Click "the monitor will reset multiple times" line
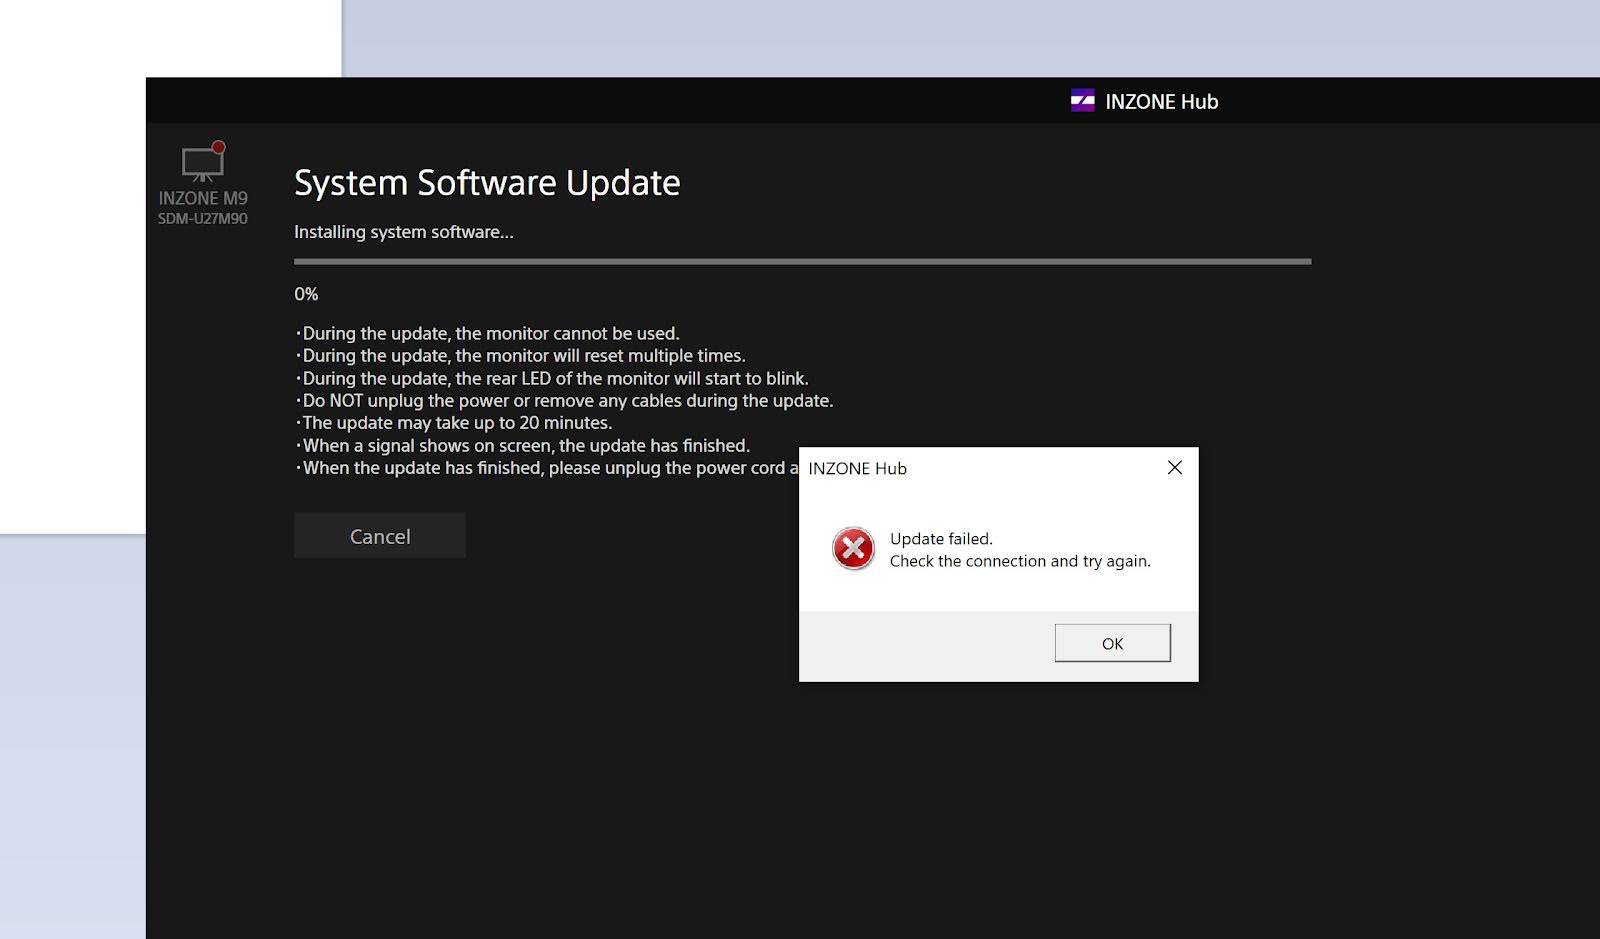 520,356
